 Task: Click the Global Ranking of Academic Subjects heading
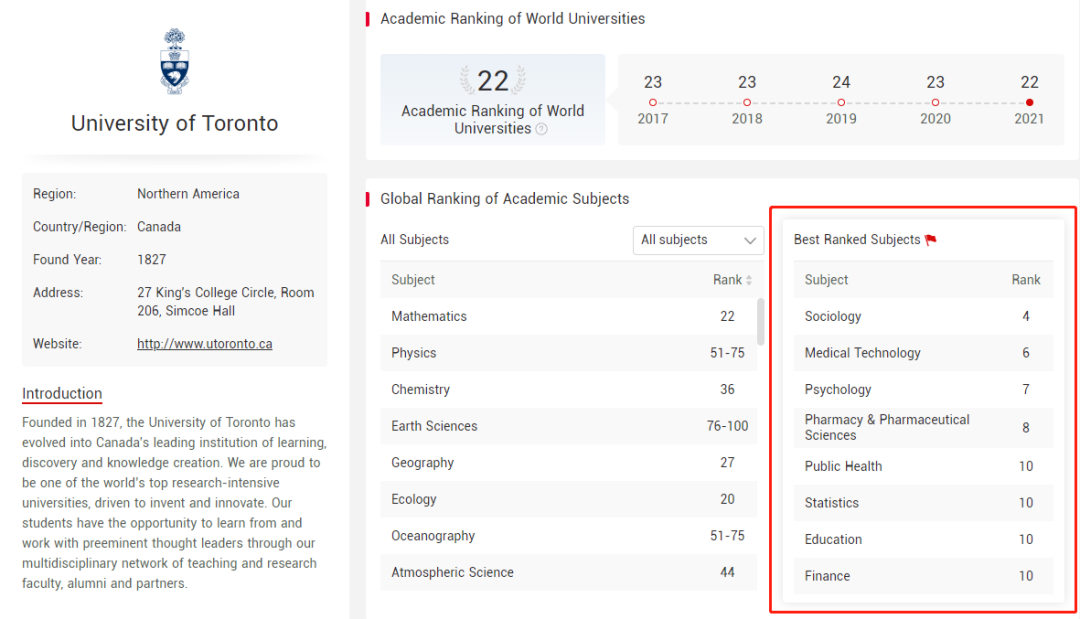pos(505,199)
